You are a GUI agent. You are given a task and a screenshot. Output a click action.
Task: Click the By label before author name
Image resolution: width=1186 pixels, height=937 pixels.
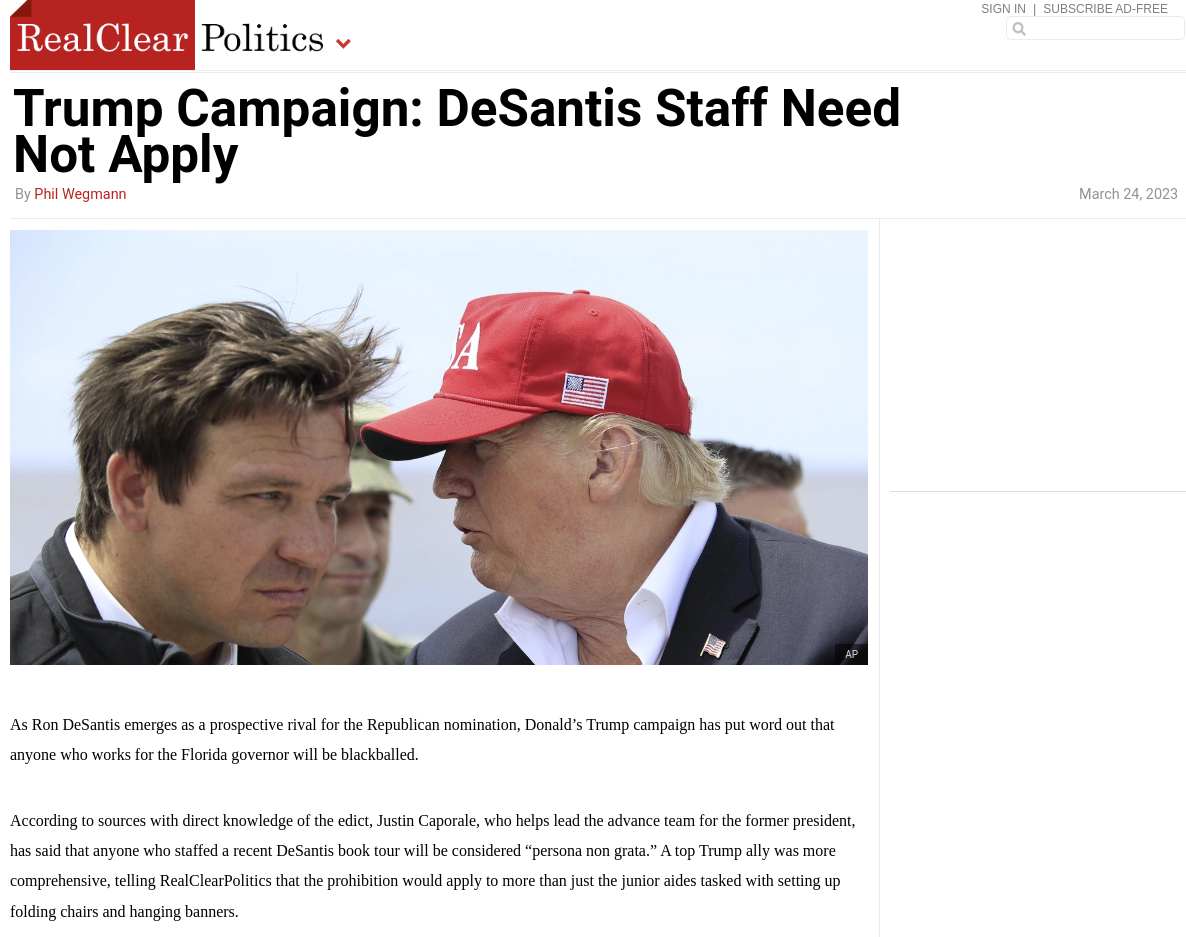click(x=23, y=194)
